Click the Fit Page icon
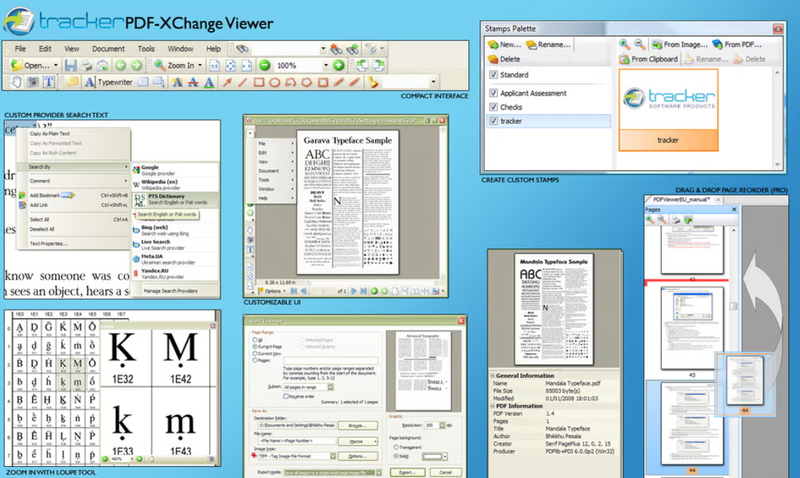The height and width of the screenshot is (478, 800). coord(231,65)
